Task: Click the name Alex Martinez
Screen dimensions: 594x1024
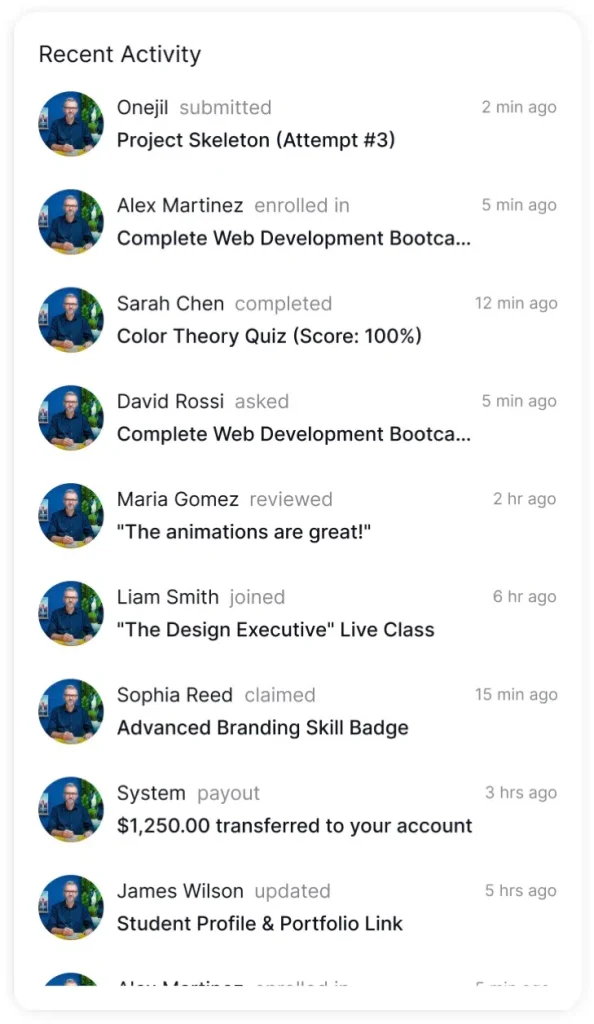Action: point(180,206)
